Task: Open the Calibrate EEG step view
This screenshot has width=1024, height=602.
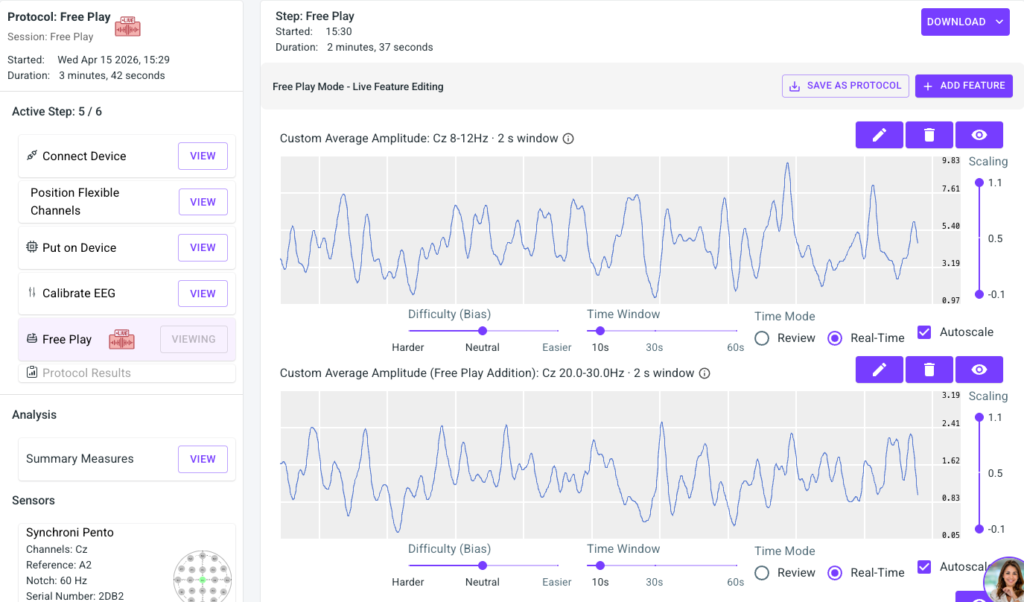Action: pyautogui.click(x=202, y=294)
